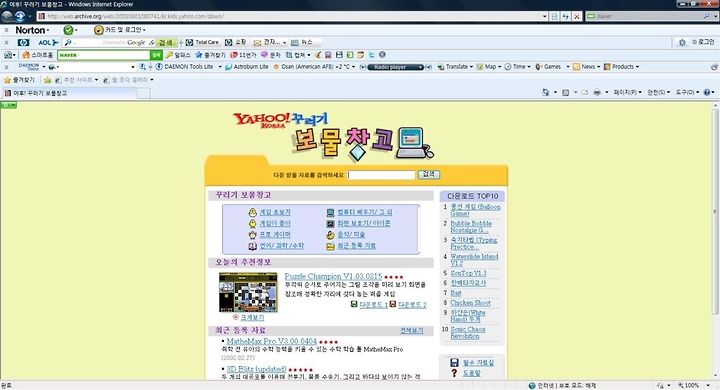Click the Puzzle Champion screenshot thumbnail
720x390 pixels.
(248, 292)
